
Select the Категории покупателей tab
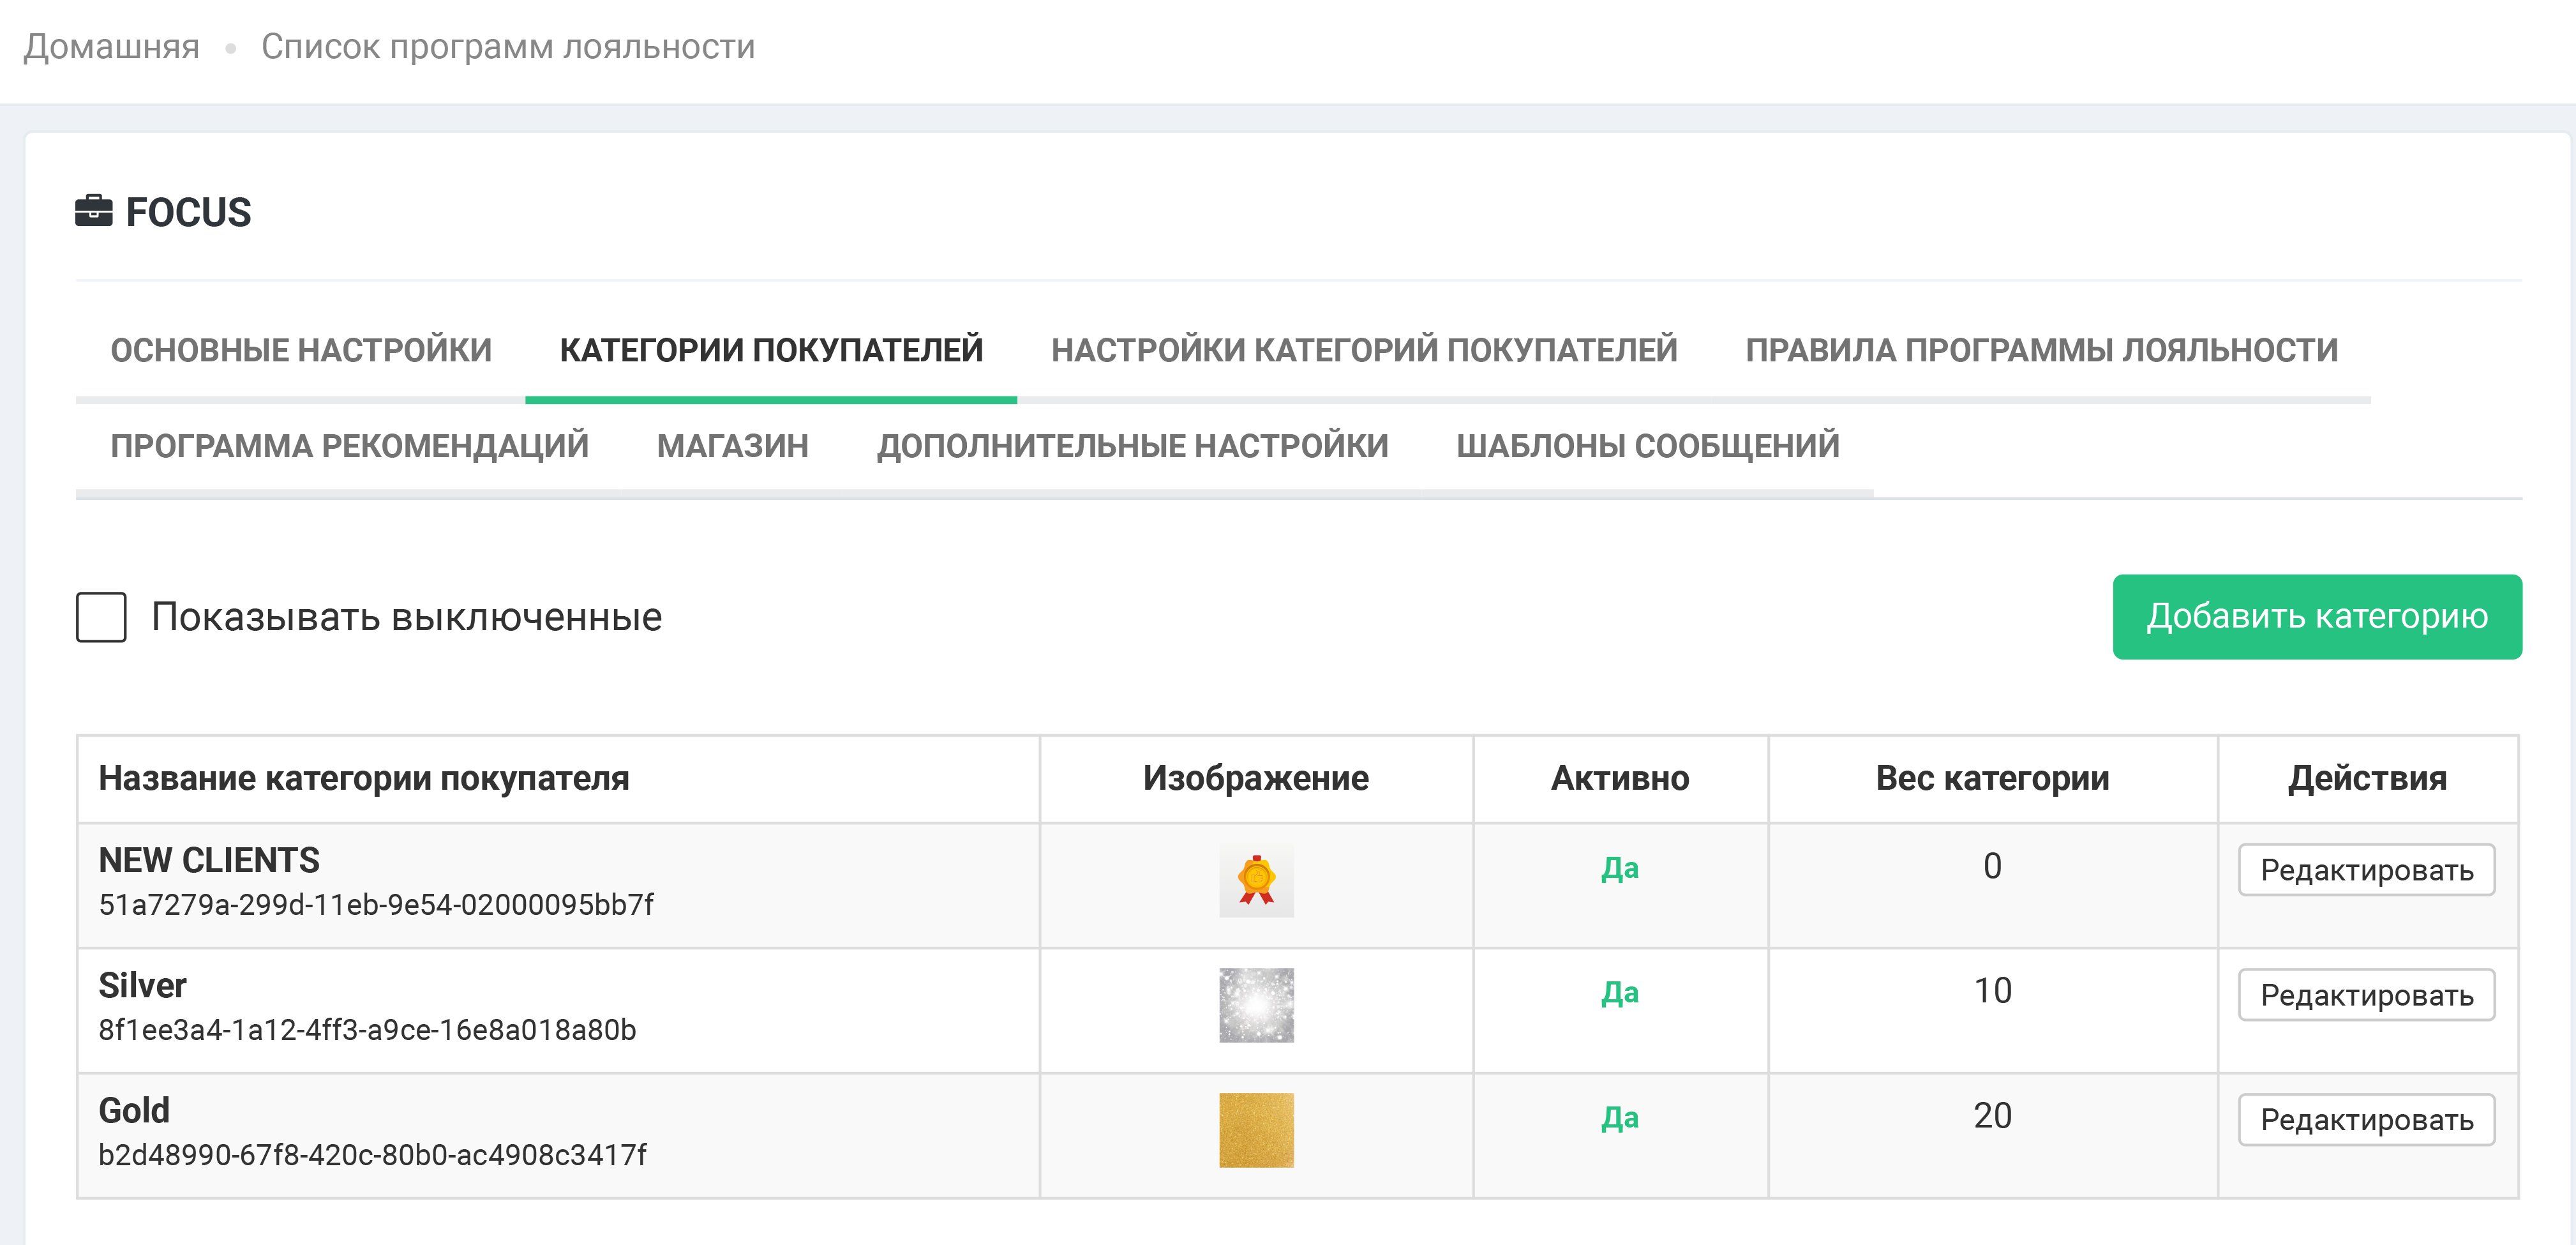pyautogui.click(x=771, y=350)
